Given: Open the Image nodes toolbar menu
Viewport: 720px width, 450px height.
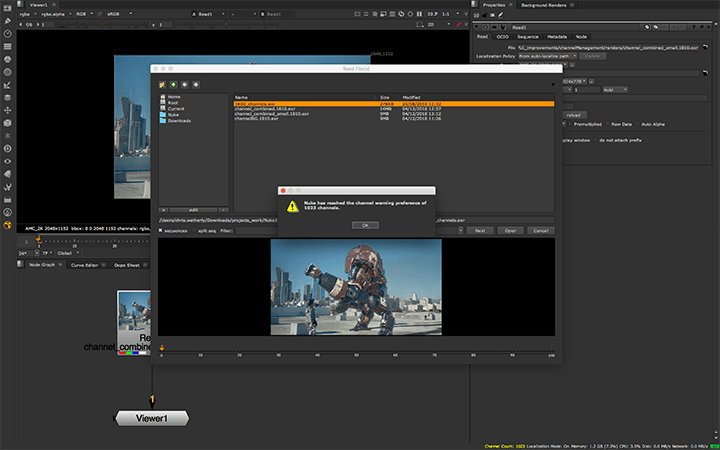Looking at the screenshot, I should click(x=7, y=8).
